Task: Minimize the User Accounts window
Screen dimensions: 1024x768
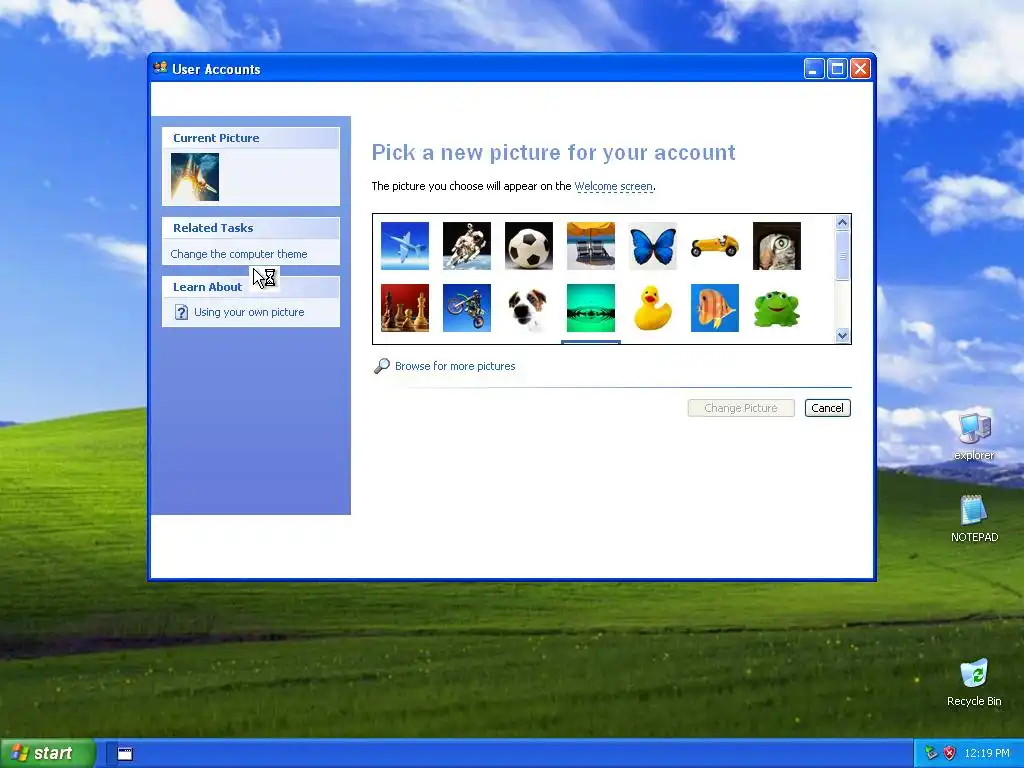Action: tap(814, 69)
